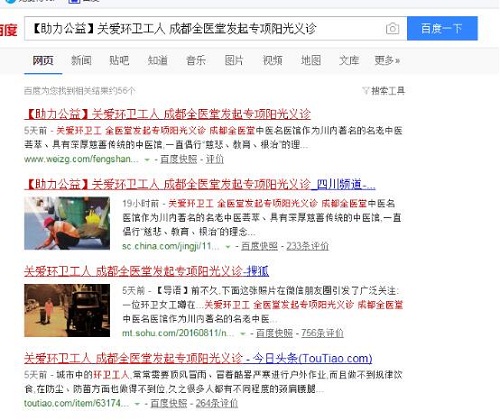
Task: Open the 图片 tab
Action: pyautogui.click(x=234, y=61)
